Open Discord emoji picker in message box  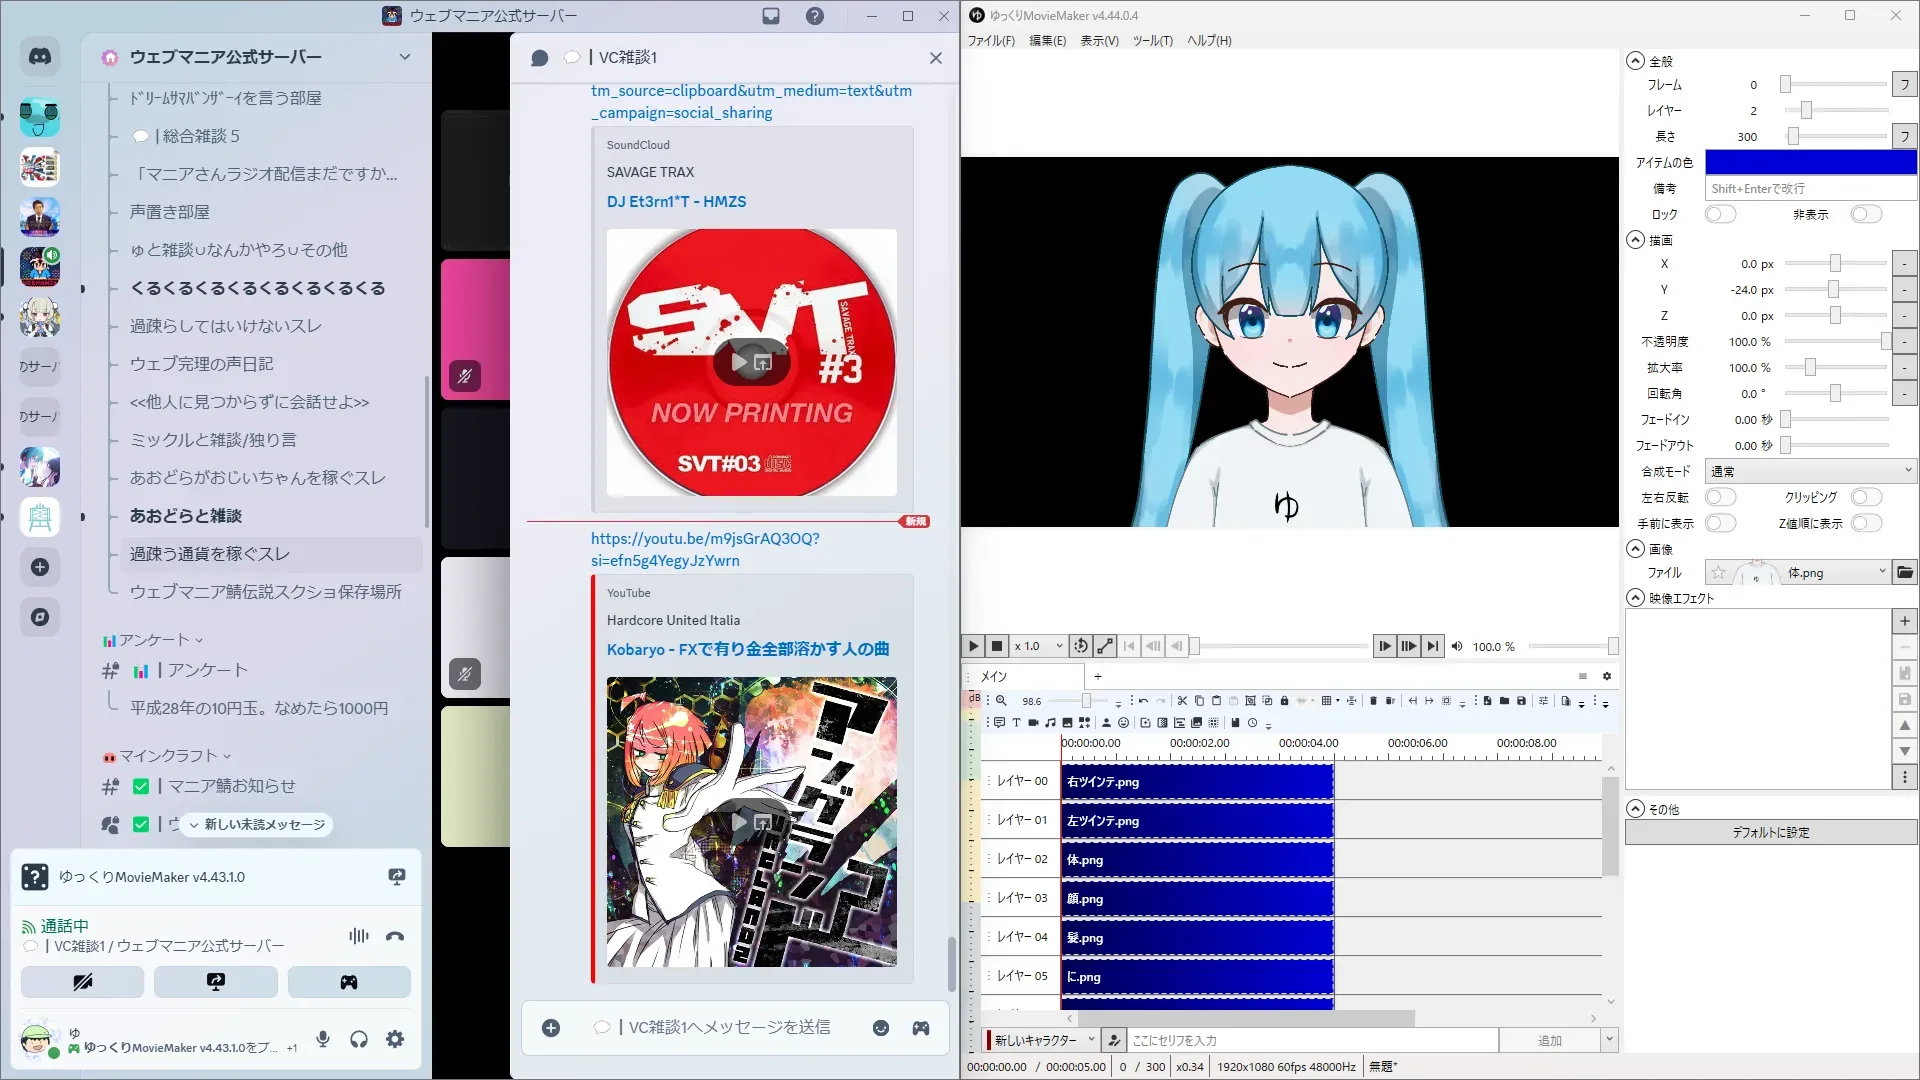coord(881,1028)
